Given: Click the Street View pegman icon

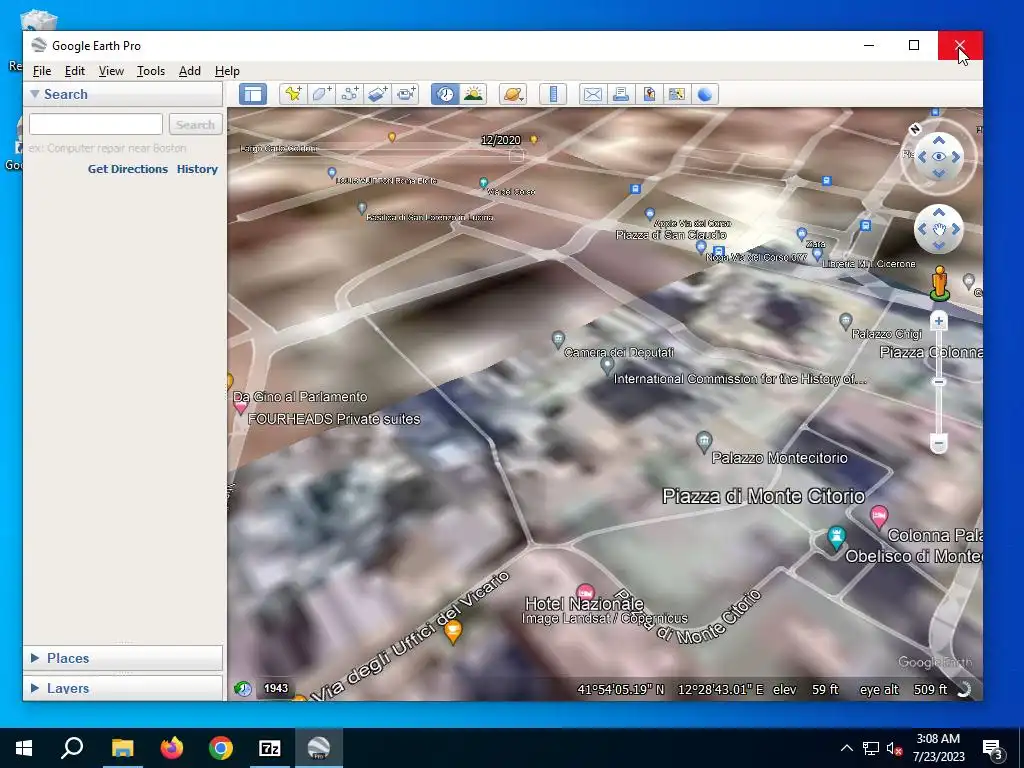Looking at the screenshot, I should [x=940, y=283].
